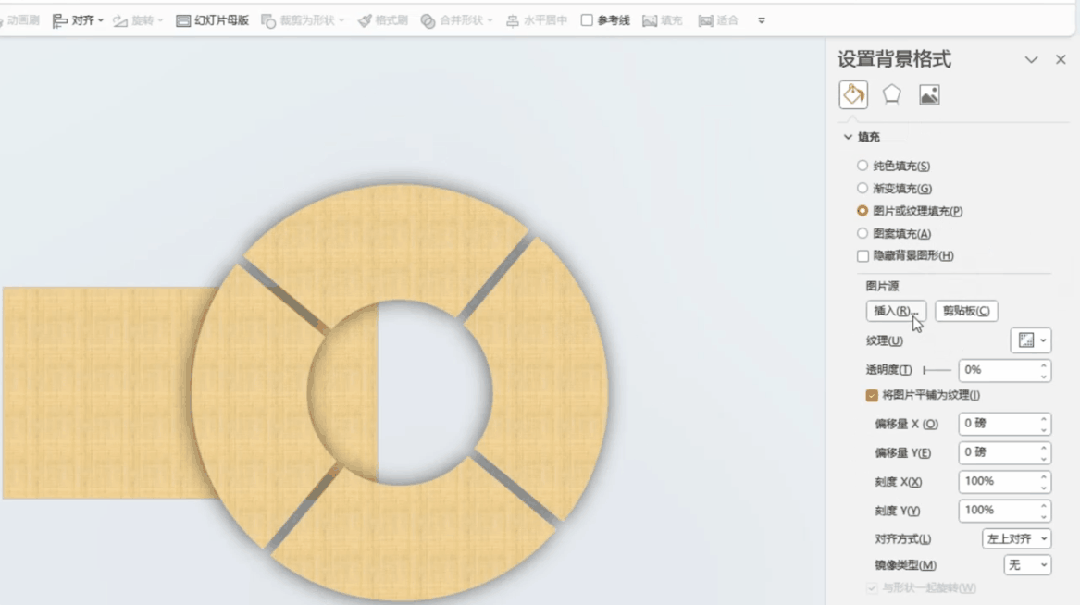
Task: Increase 刻度 X with up arrow
Action: point(1043,477)
